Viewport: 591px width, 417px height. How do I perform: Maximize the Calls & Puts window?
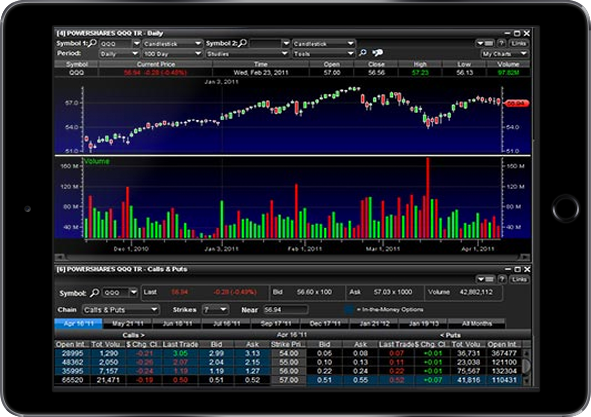(x=518, y=269)
